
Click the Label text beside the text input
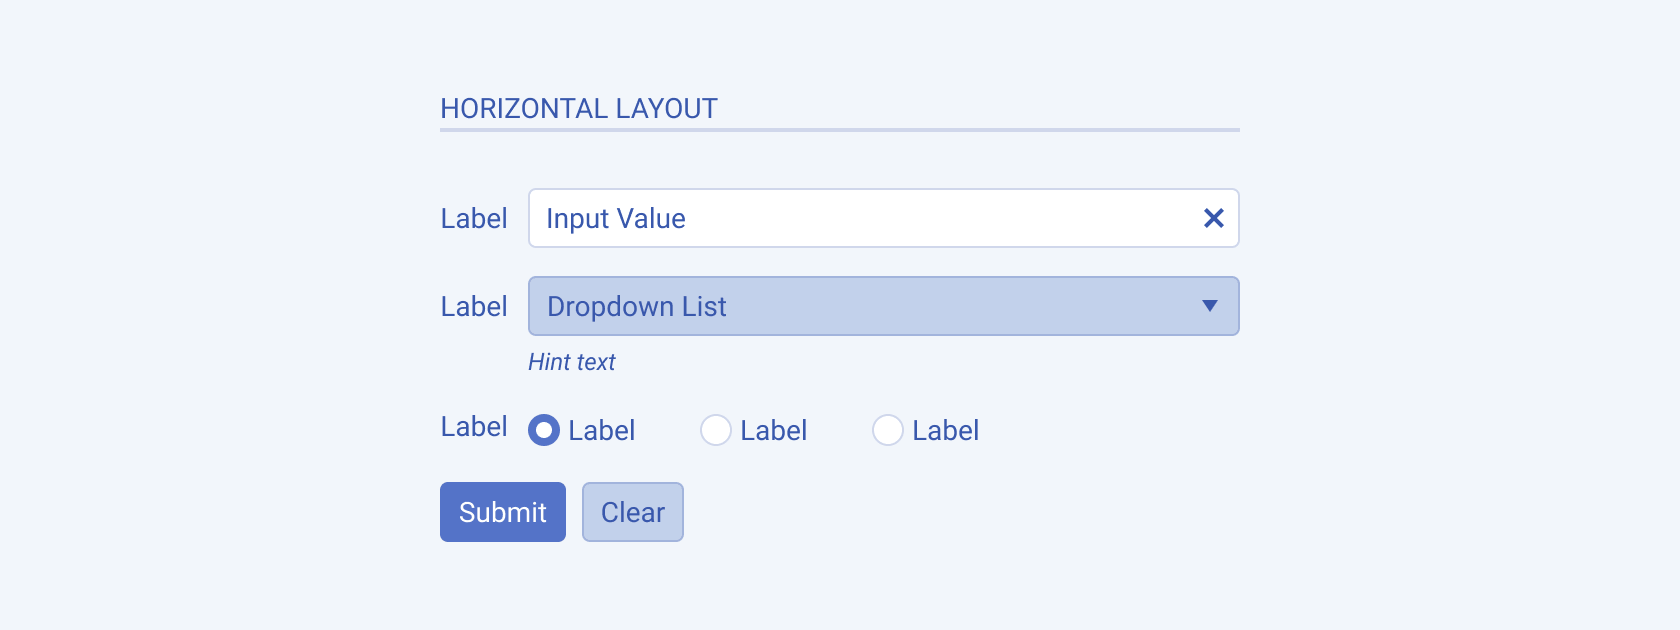[x=474, y=218]
